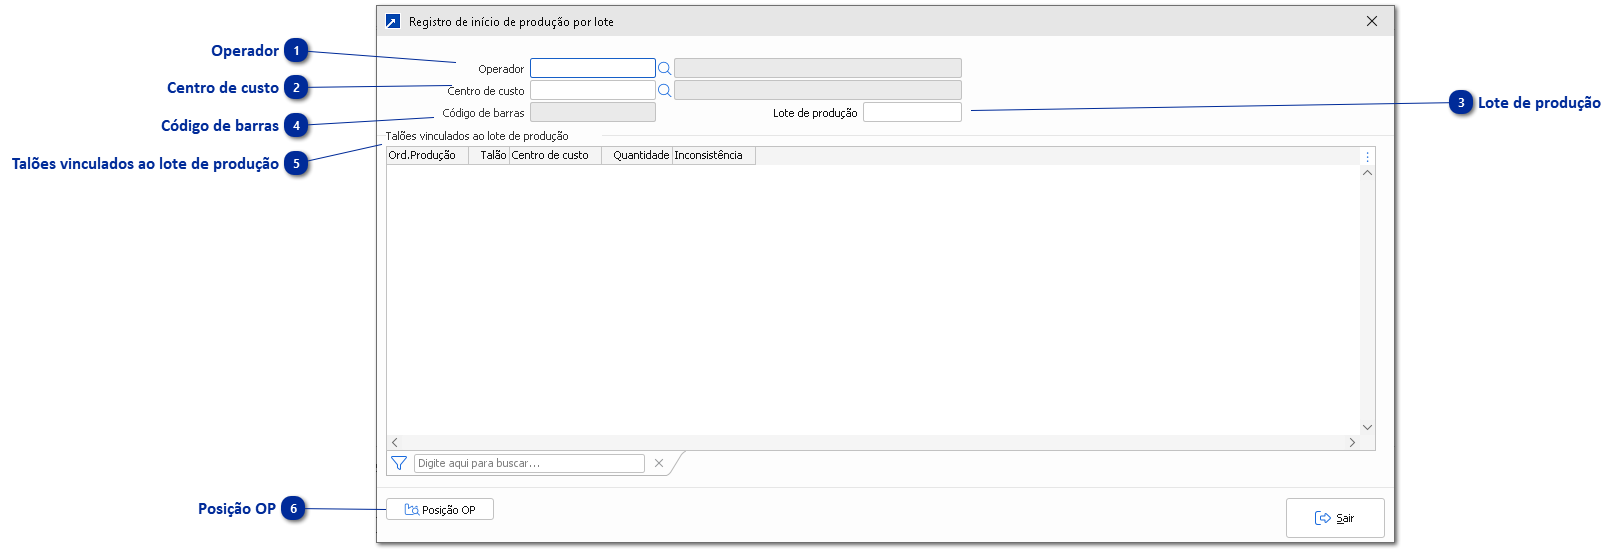Screen dimensions: 1617x559
Task: Click the Inconsistência column header
Action: [x=713, y=155]
